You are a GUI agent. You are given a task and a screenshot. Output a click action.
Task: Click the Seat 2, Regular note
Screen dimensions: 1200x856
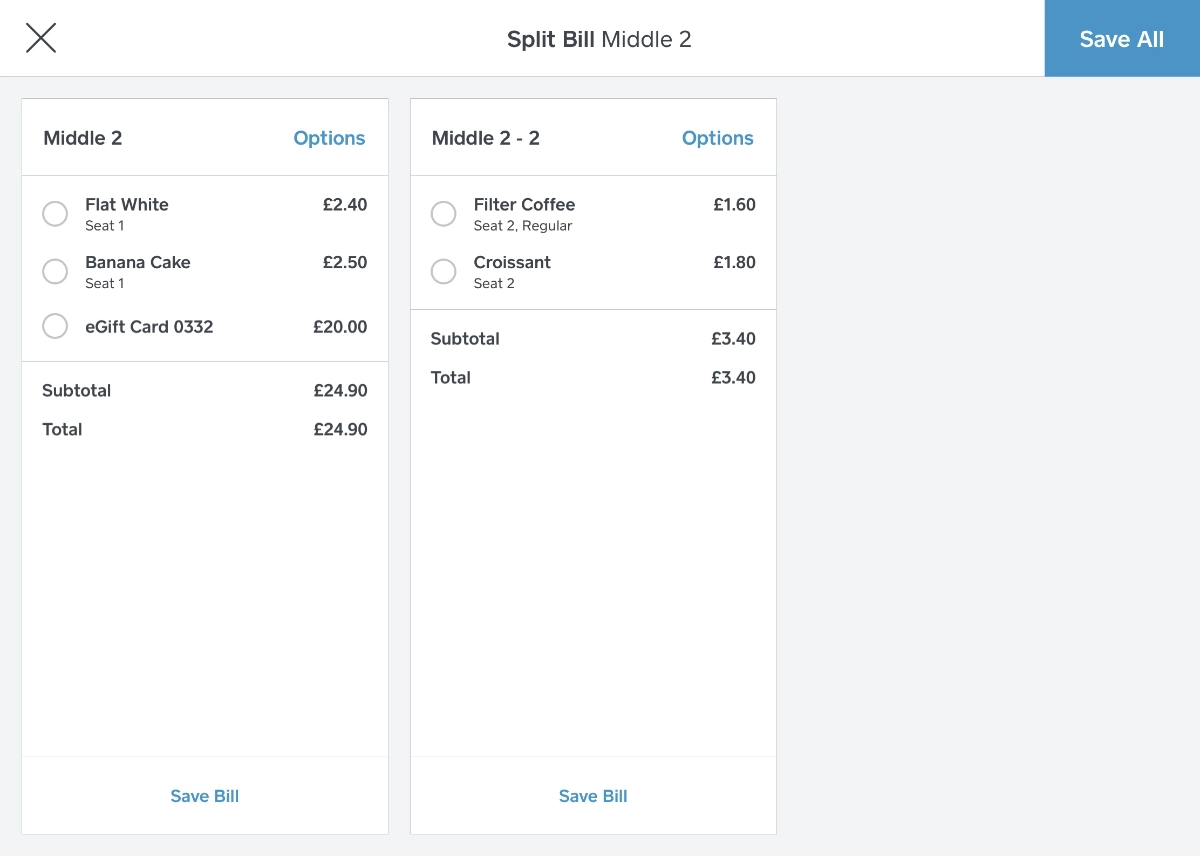[x=523, y=226]
